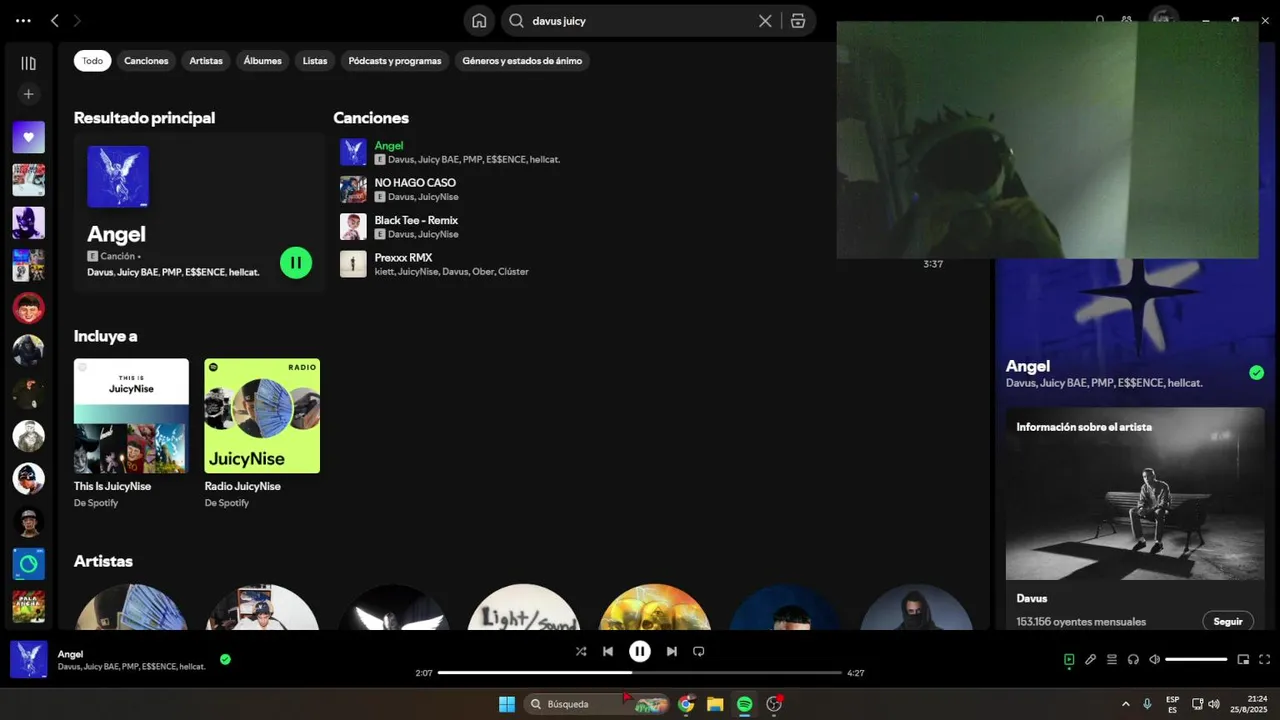Clear the search text with X icon
1280x720 pixels.
[765, 21]
